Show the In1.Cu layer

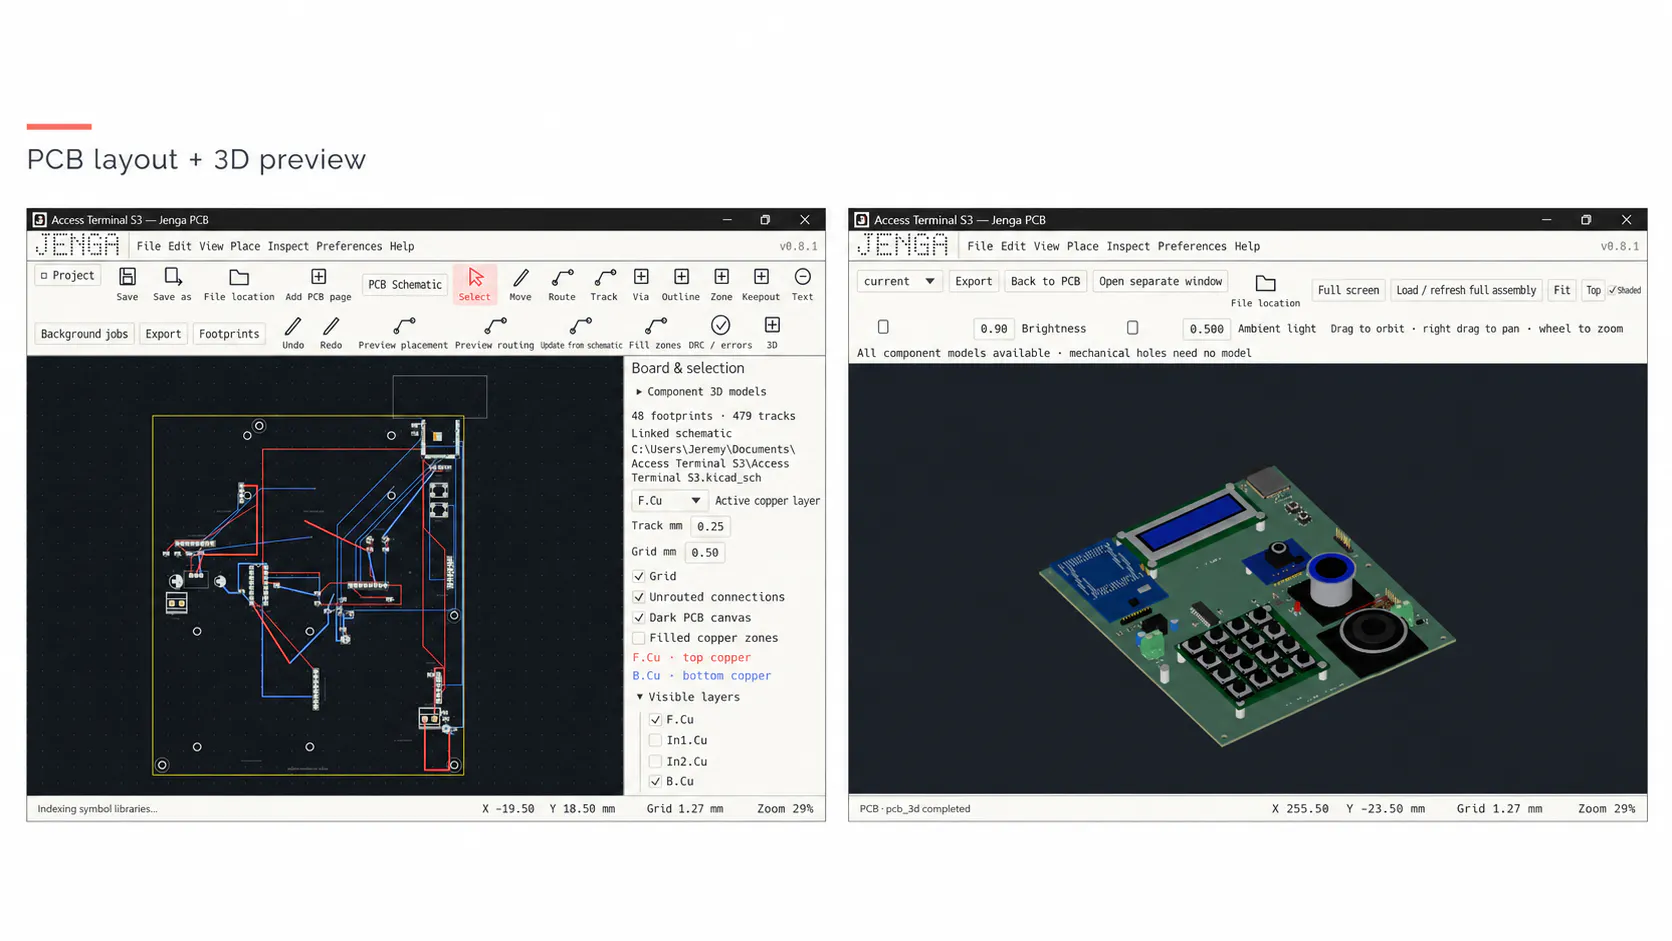pos(655,740)
